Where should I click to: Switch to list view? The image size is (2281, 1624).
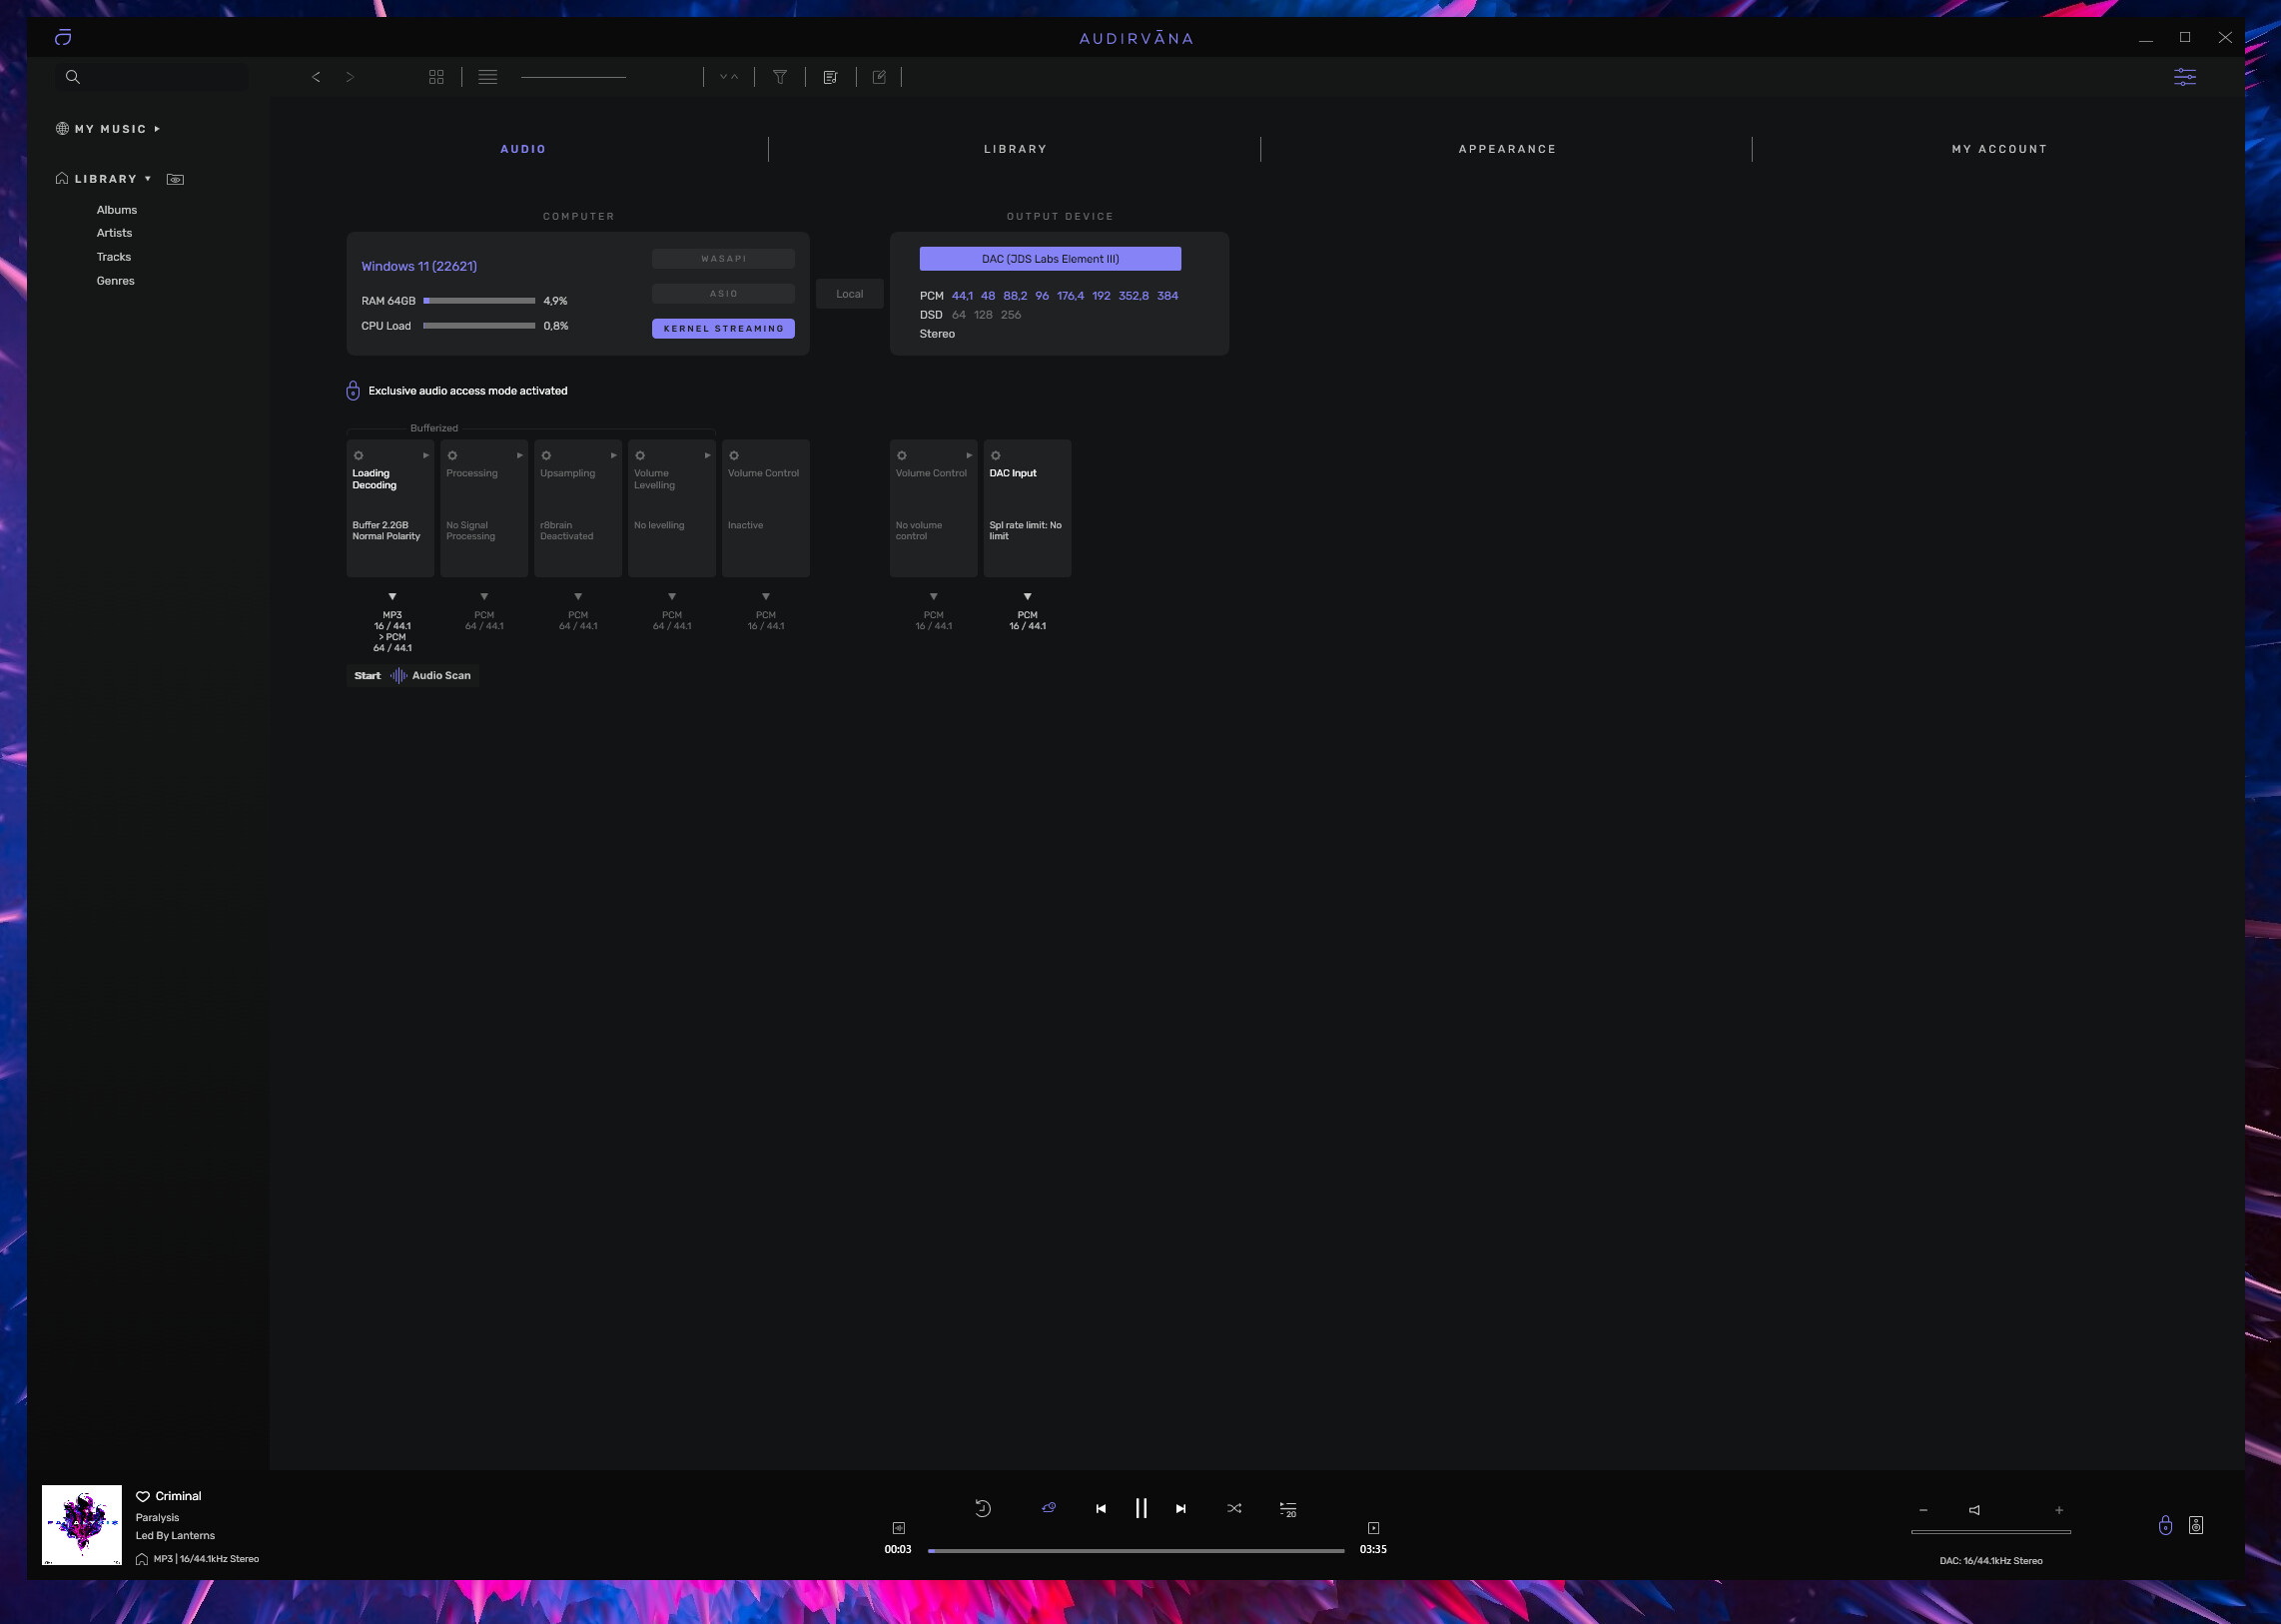click(x=488, y=77)
